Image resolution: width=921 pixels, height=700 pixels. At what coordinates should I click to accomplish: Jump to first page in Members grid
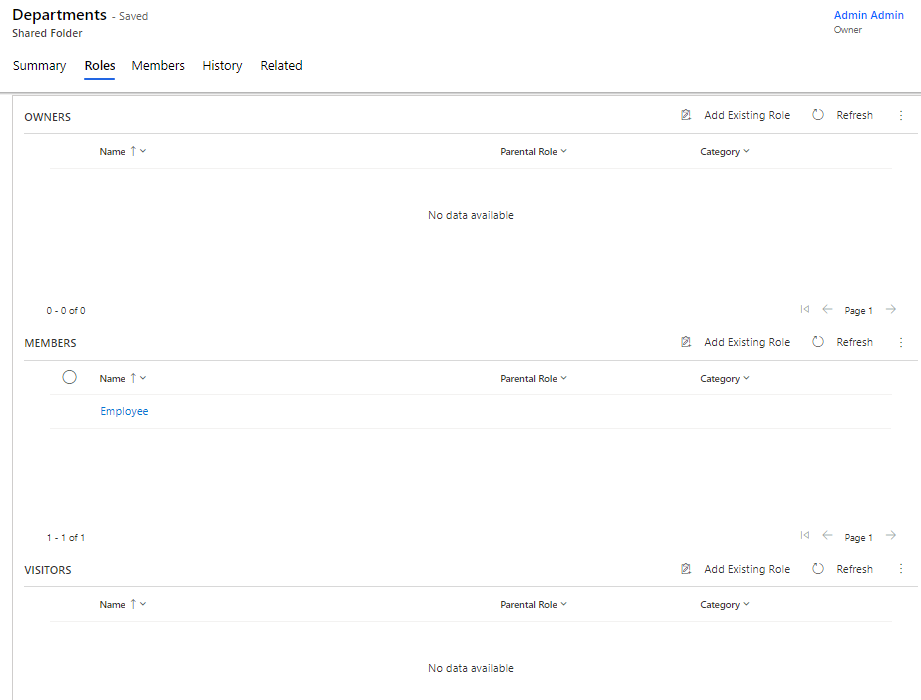(805, 536)
